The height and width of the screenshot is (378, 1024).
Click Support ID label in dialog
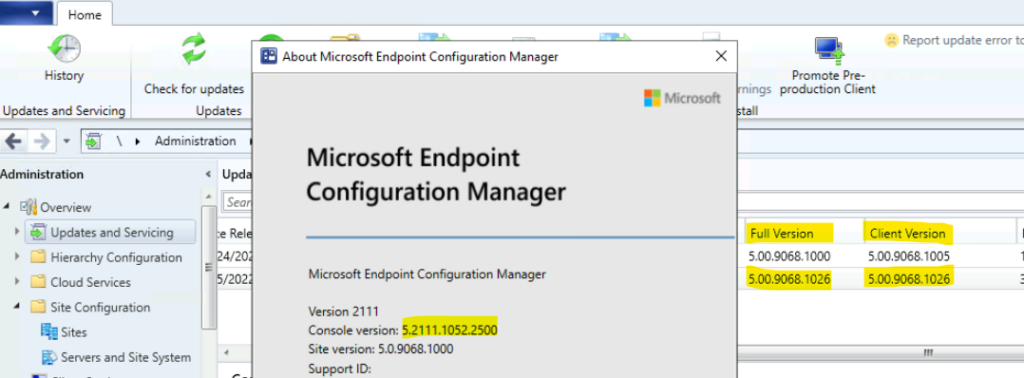tap(340, 368)
